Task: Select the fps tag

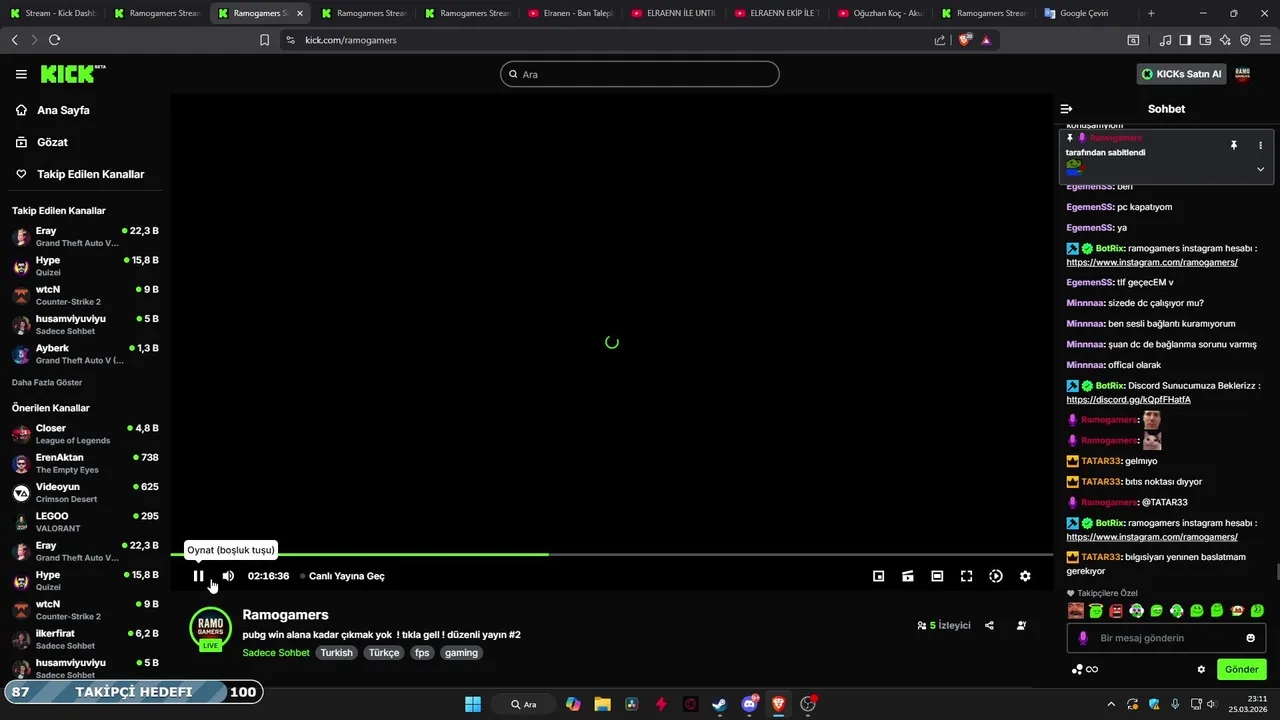Action: click(422, 653)
